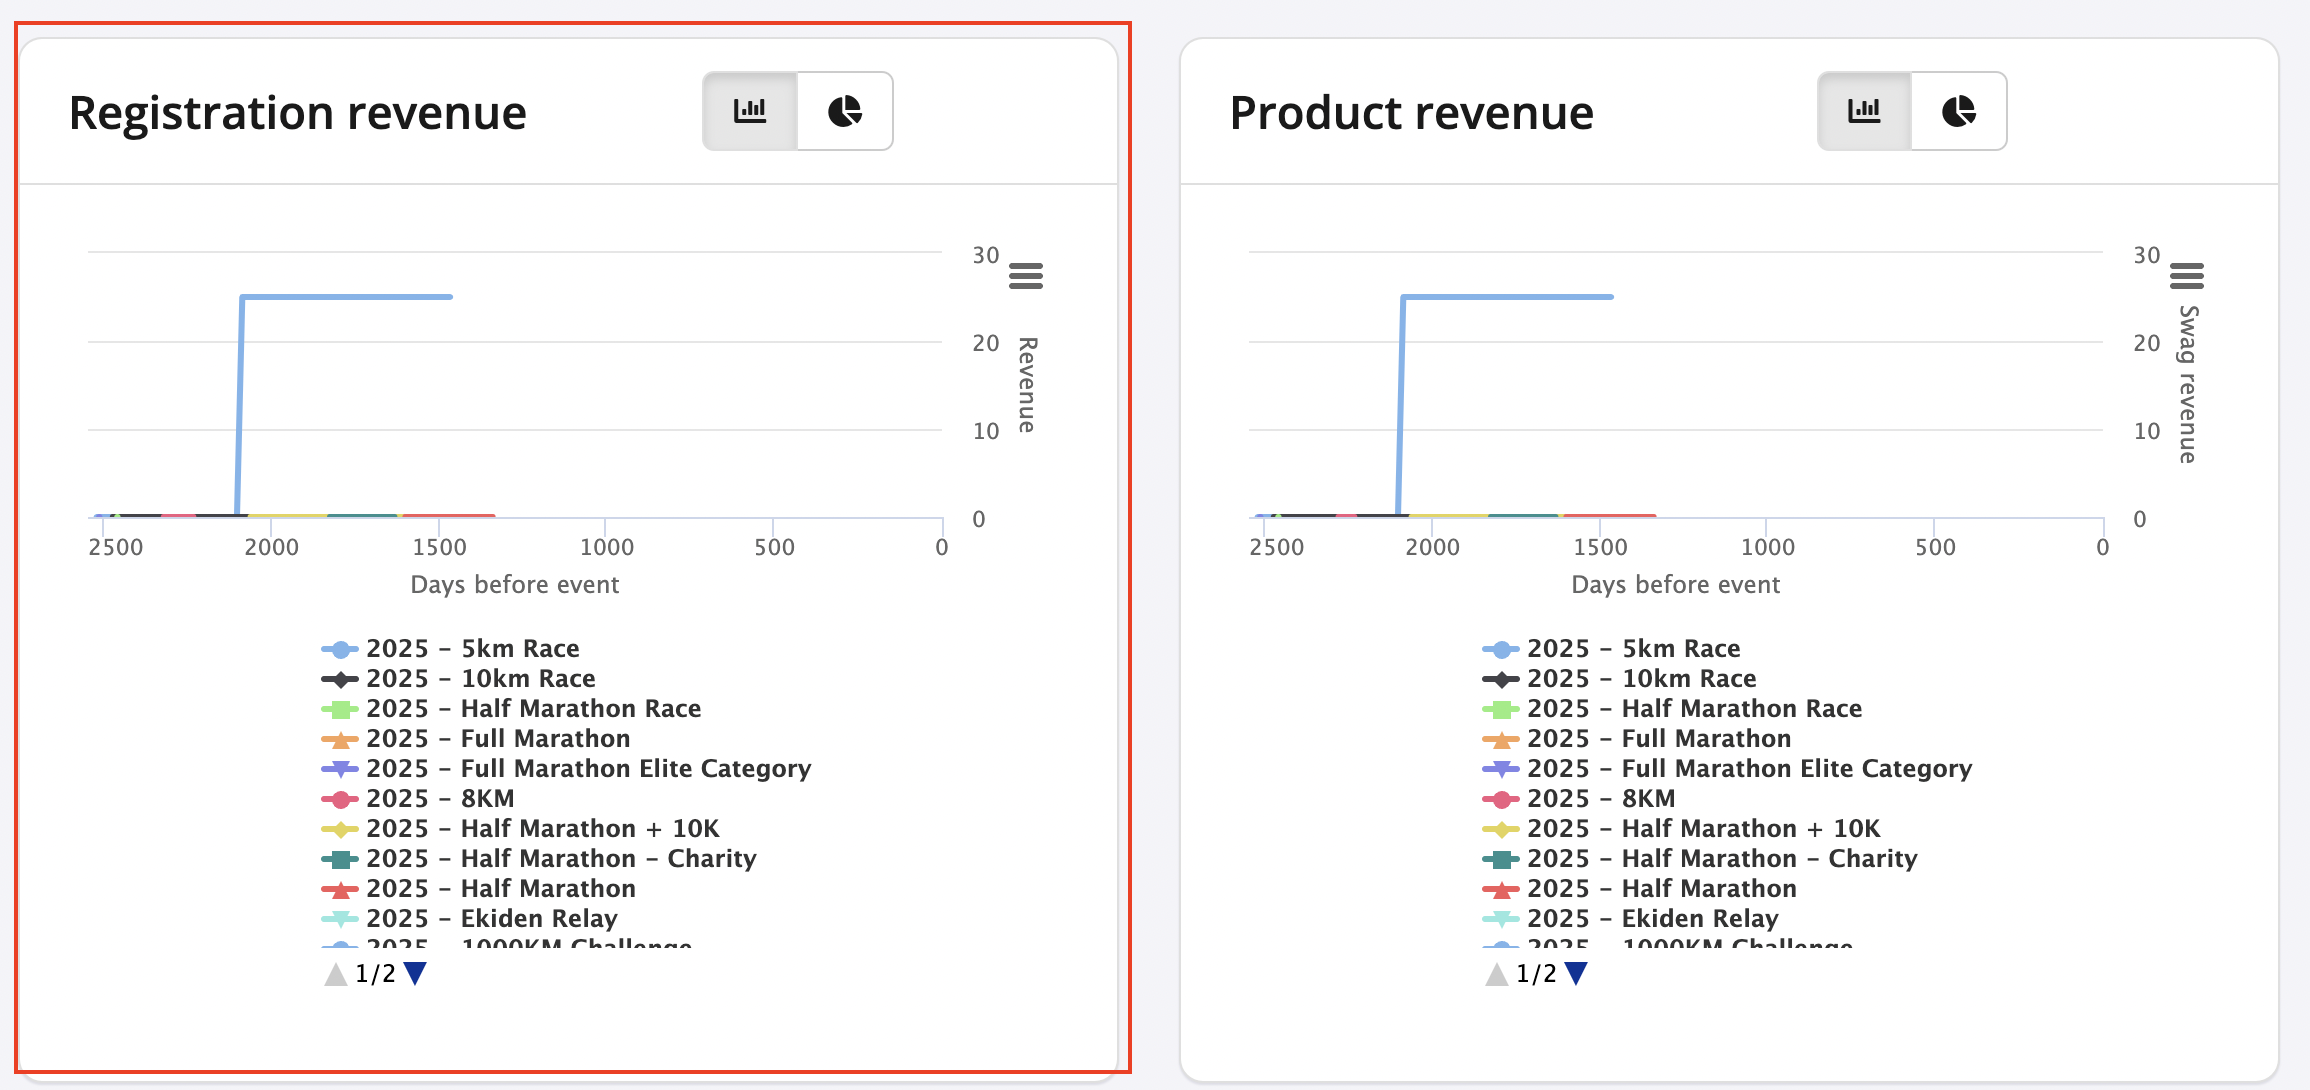Click previous legend page arrow in Registration revenue
2310x1090 pixels.
pos(335,973)
